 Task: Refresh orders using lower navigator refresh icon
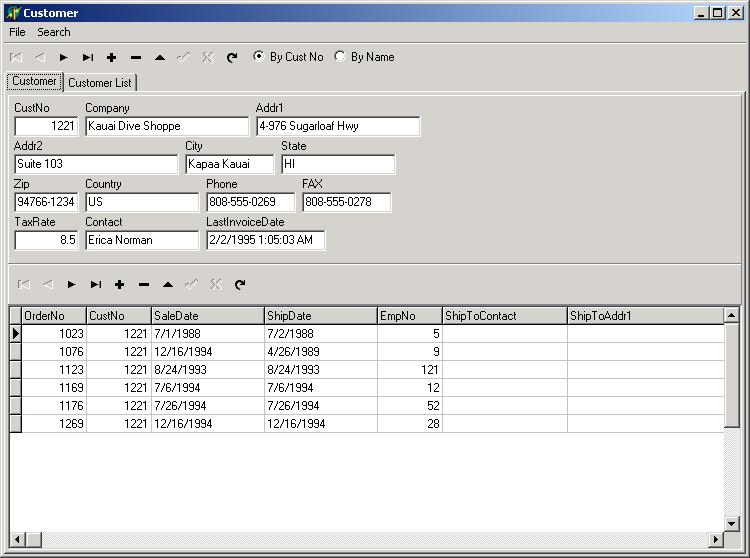240,285
